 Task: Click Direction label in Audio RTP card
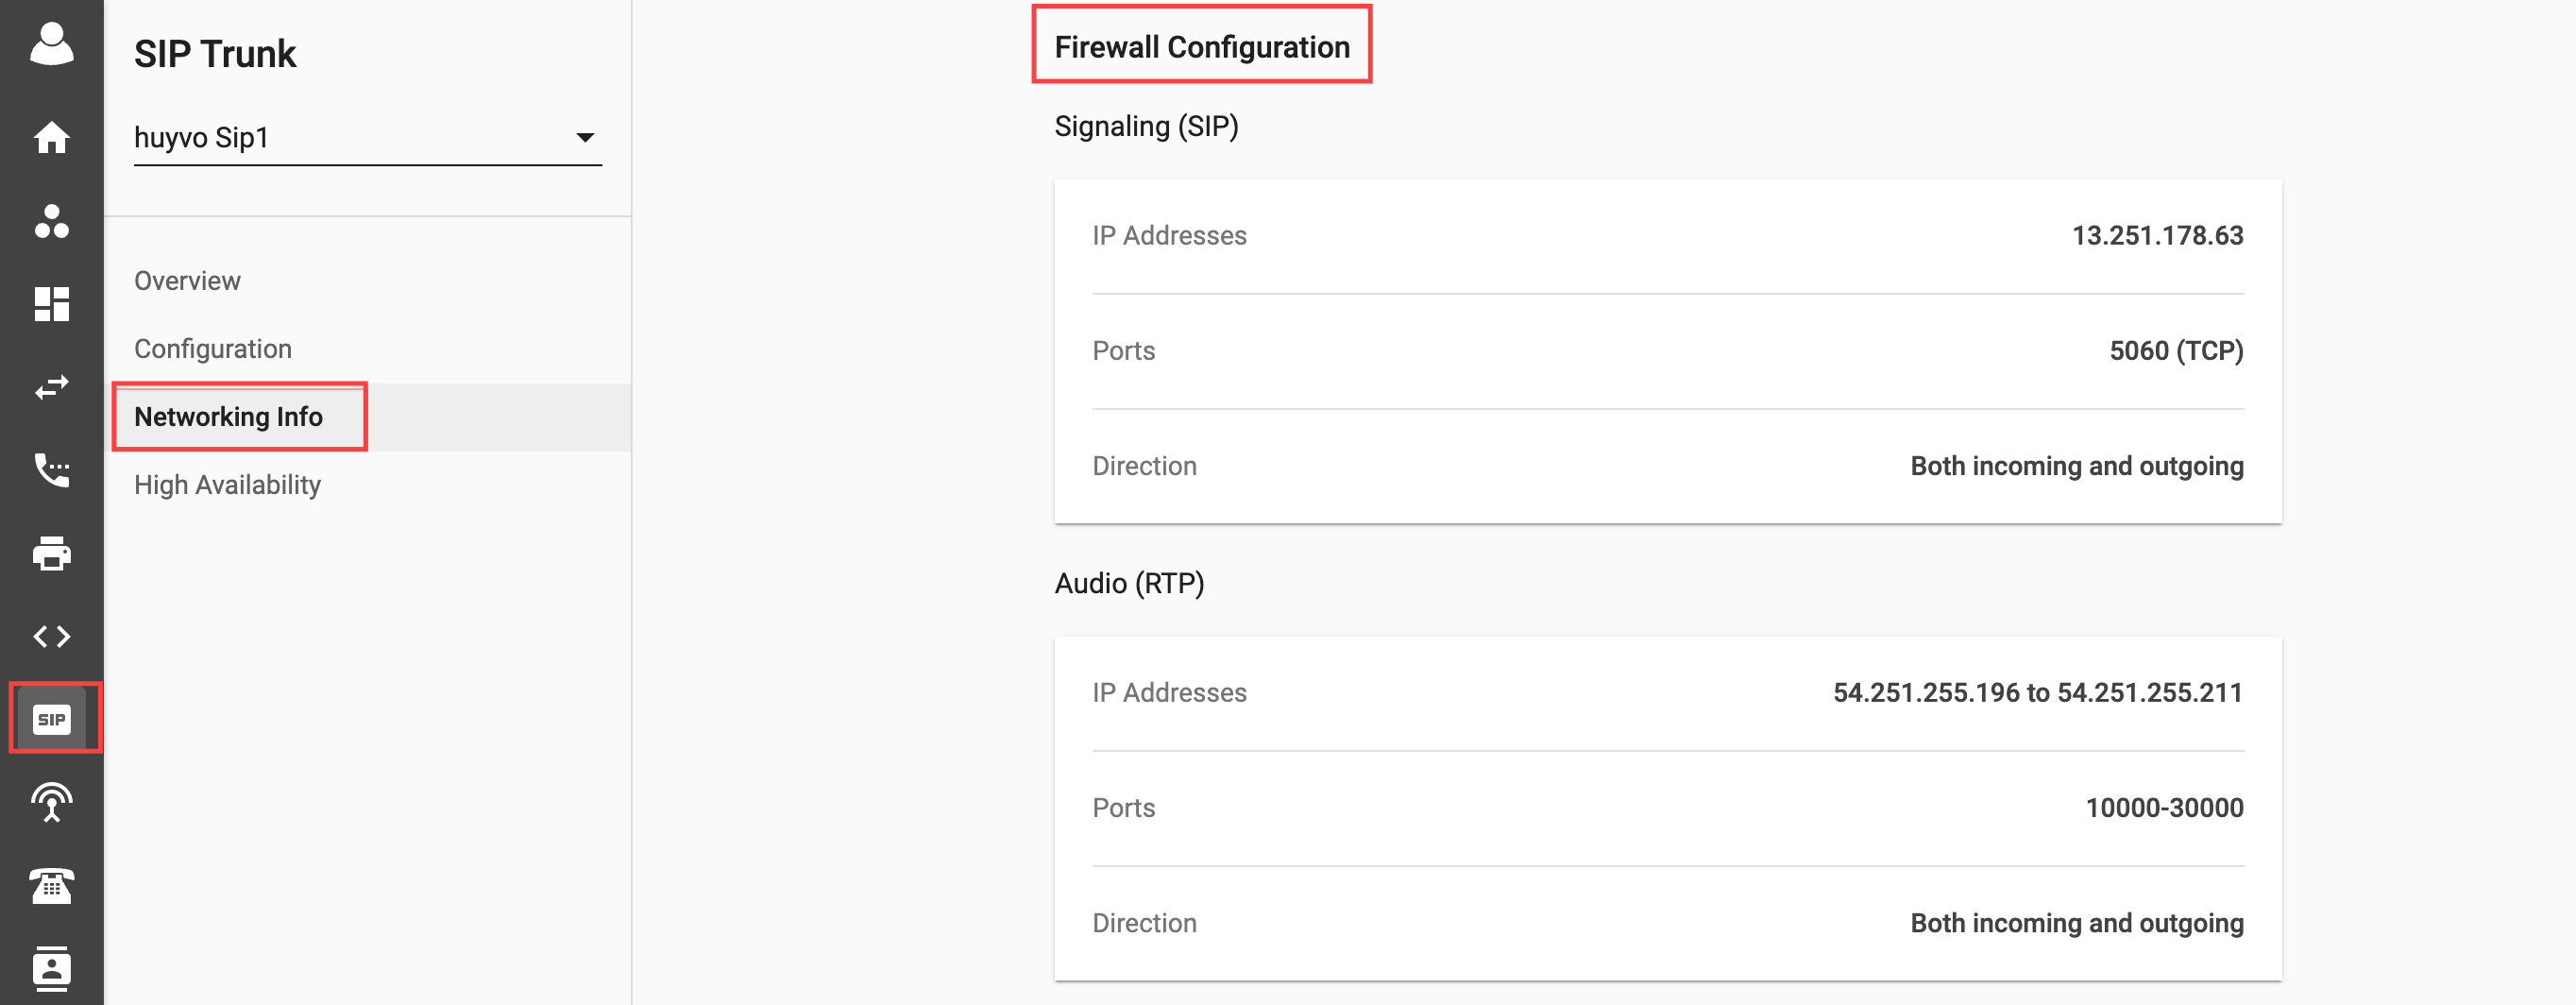(x=1144, y=923)
